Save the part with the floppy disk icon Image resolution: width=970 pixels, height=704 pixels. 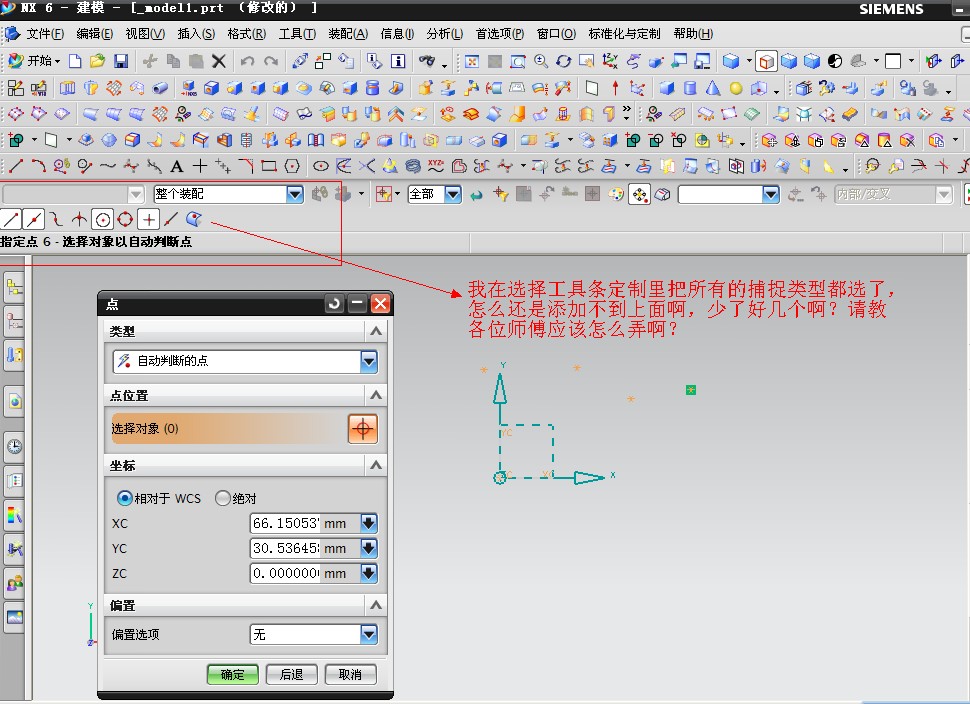coord(121,61)
